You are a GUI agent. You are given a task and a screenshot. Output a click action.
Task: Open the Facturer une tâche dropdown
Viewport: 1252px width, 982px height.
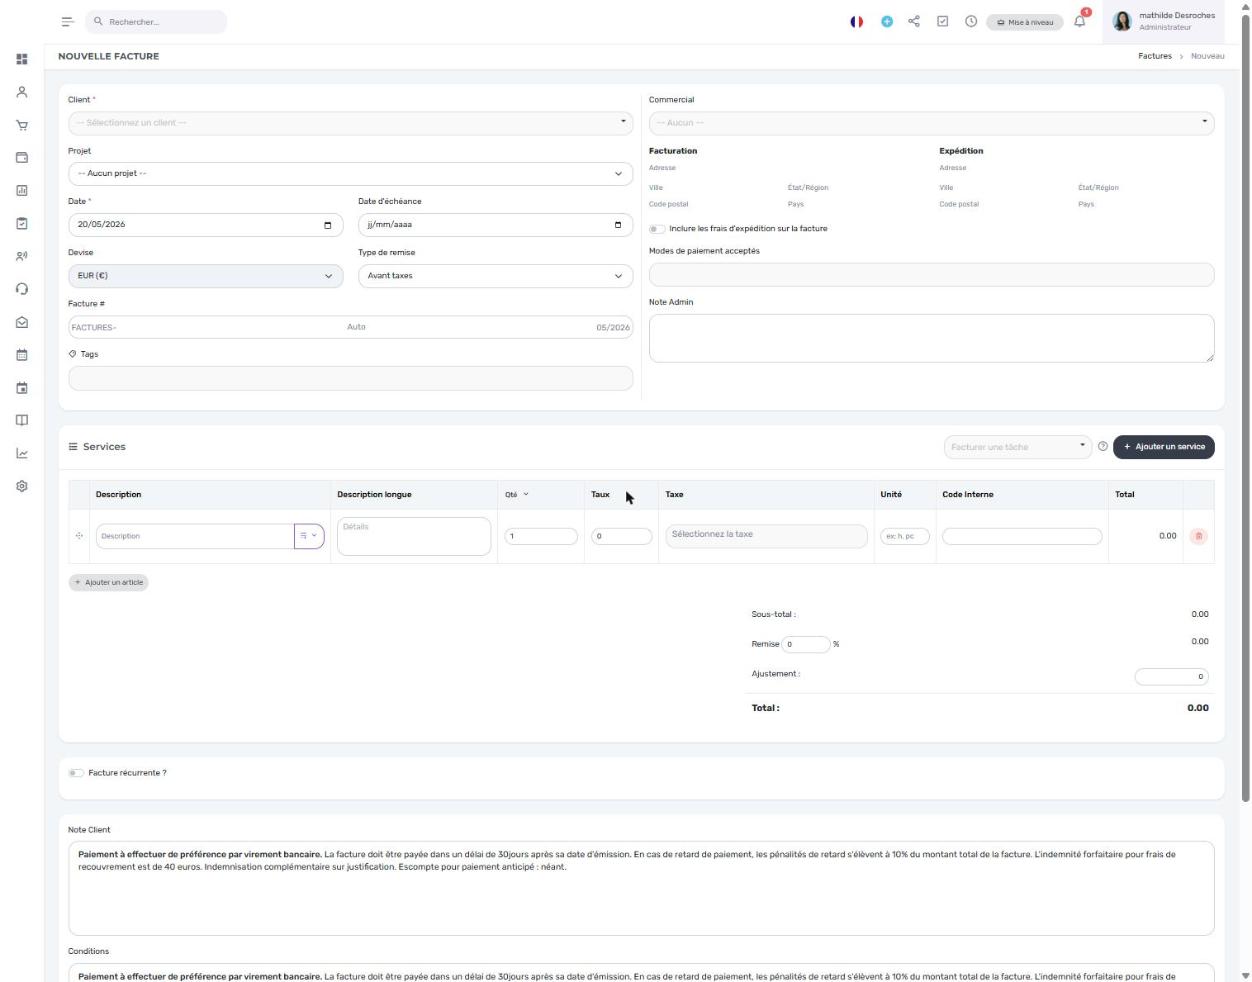coord(1017,447)
